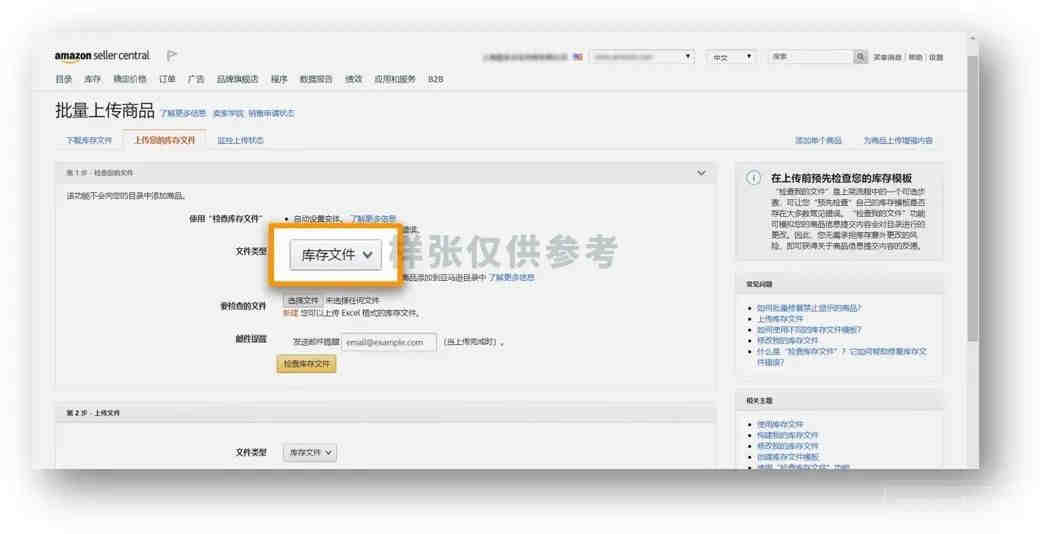1044x534 pixels.
Task: Open the 帮助 link in the header
Action: [x=915, y=58]
